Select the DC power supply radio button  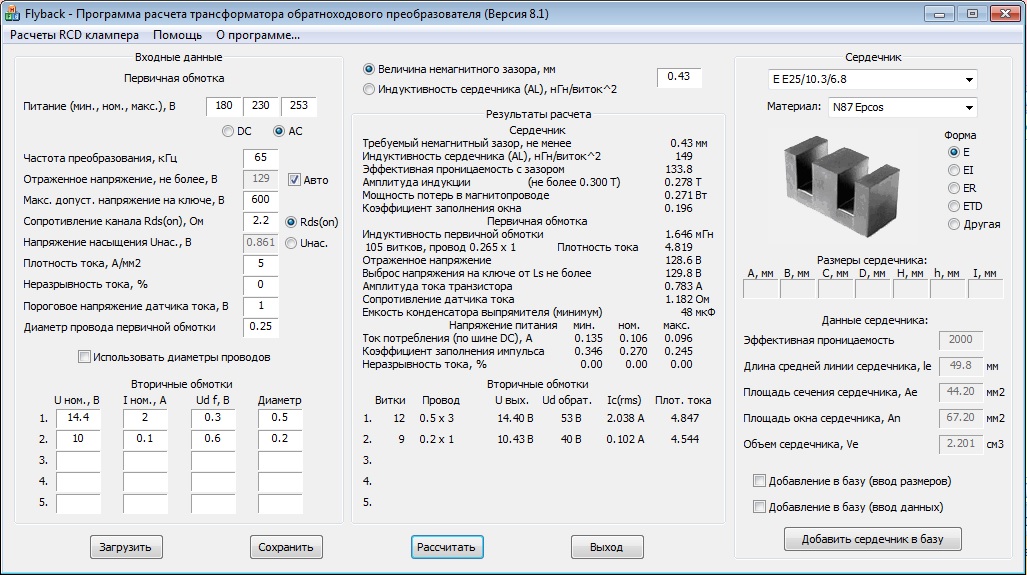pyautogui.click(x=227, y=131)
